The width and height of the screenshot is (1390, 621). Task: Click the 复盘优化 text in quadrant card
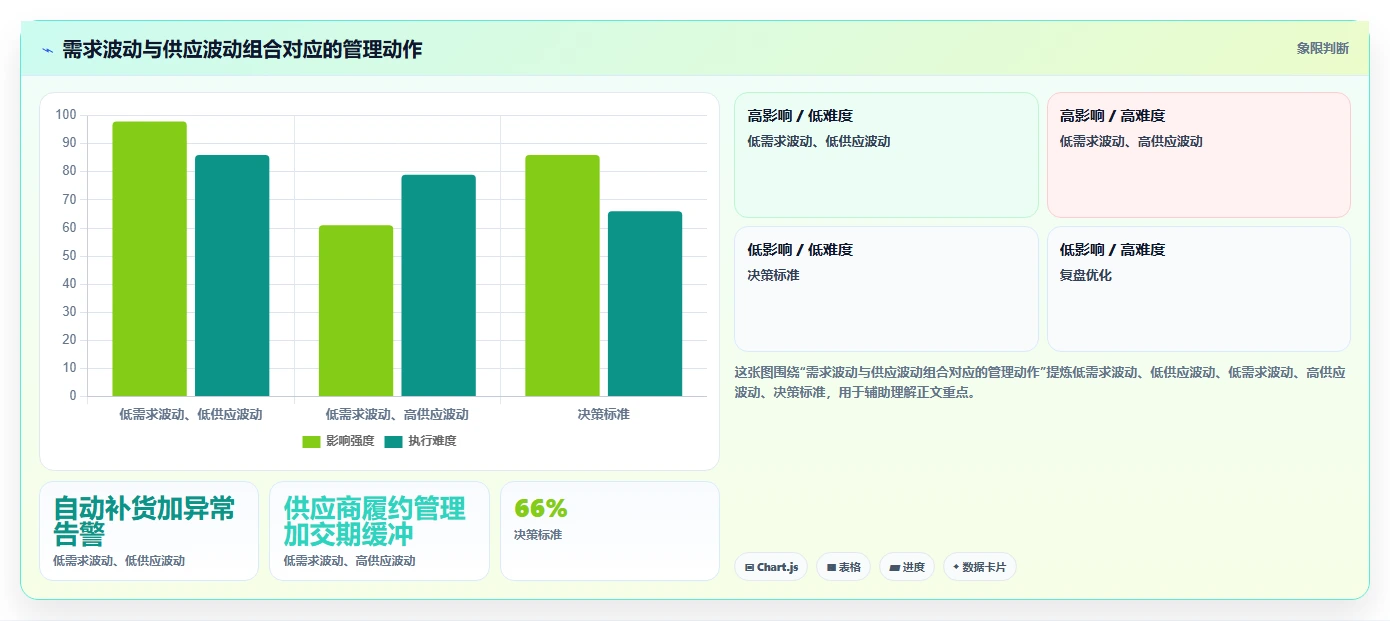1086,275
